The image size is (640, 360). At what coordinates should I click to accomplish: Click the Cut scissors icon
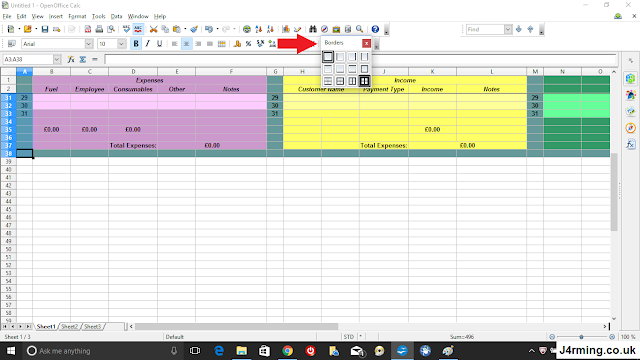tap(153, 29)
